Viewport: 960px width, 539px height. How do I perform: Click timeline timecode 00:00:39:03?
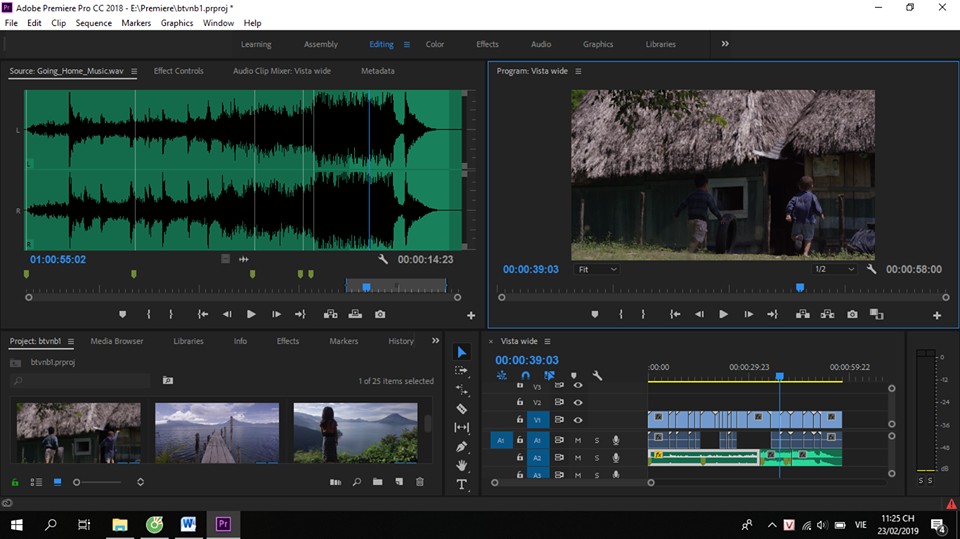coord(527,360)
